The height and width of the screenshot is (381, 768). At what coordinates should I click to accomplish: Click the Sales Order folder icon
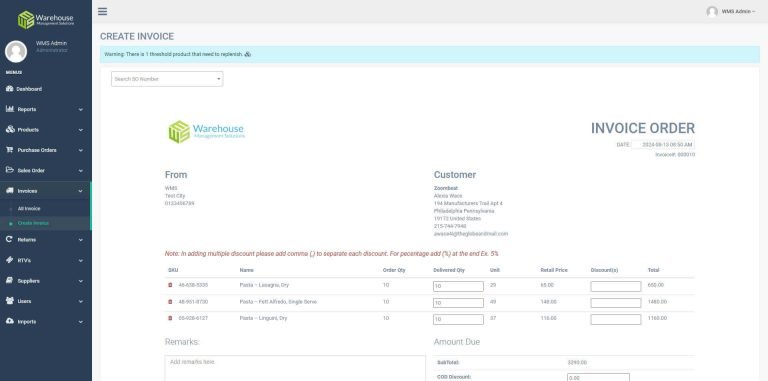[9, 170]
